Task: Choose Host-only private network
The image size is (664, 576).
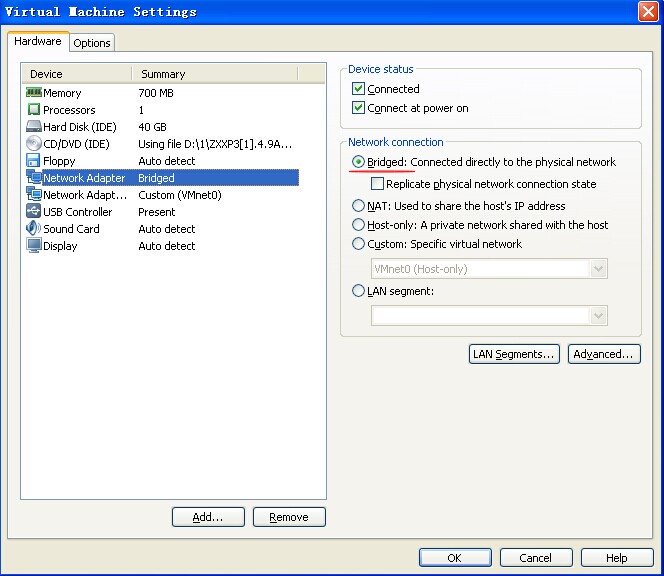Action: pos(358,224)
